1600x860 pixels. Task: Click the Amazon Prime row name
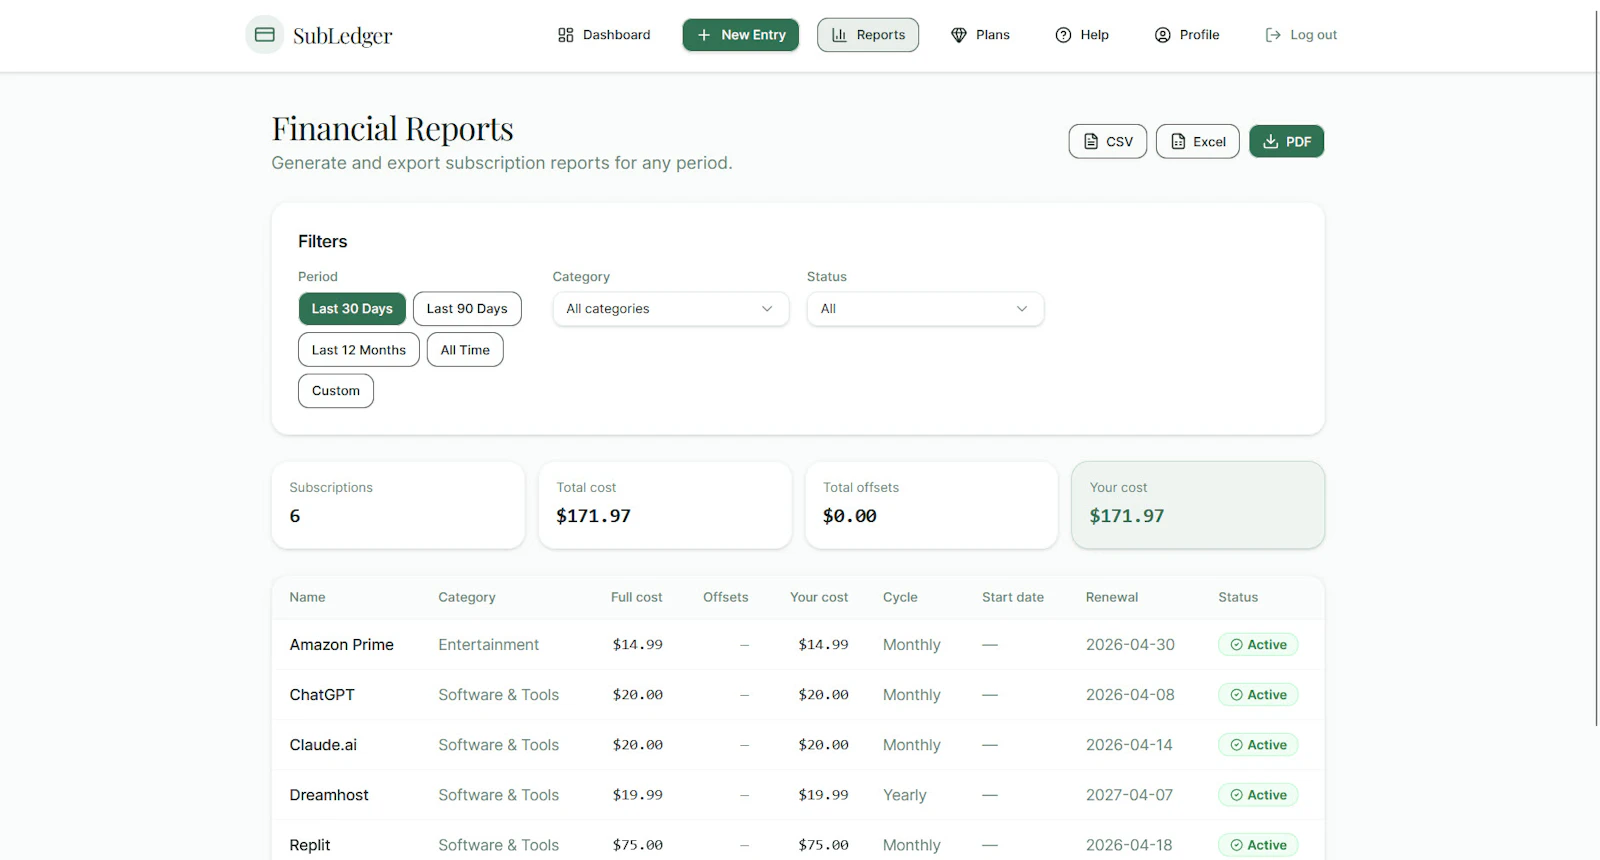pos(342,645)
